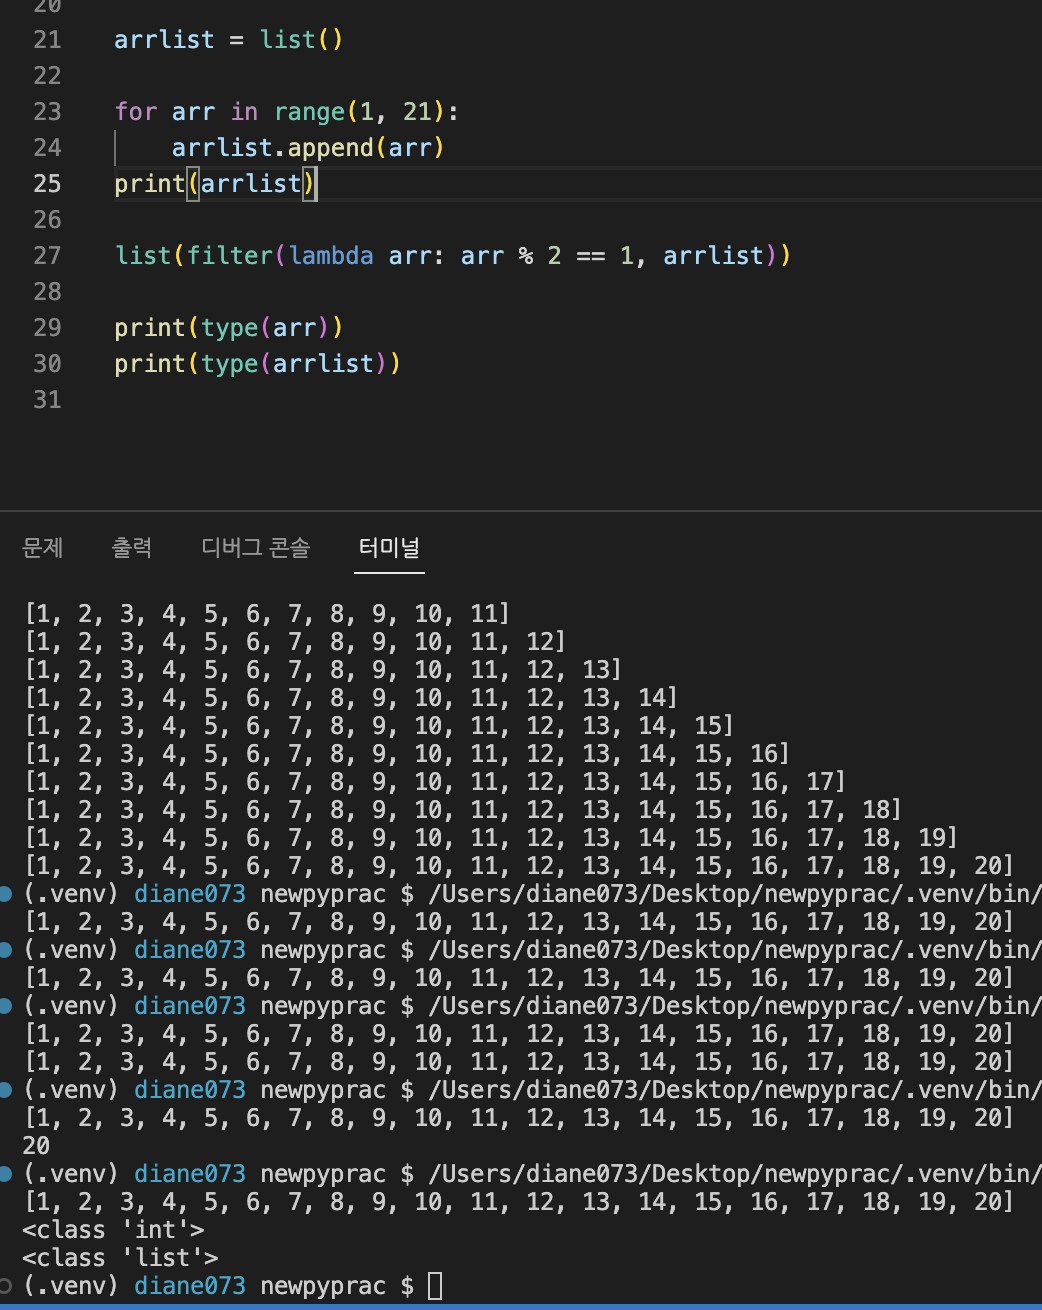Click line number 29 in the gutter
The image size is (1042, 1310).
pyautogui.click(x=47, y=328)
